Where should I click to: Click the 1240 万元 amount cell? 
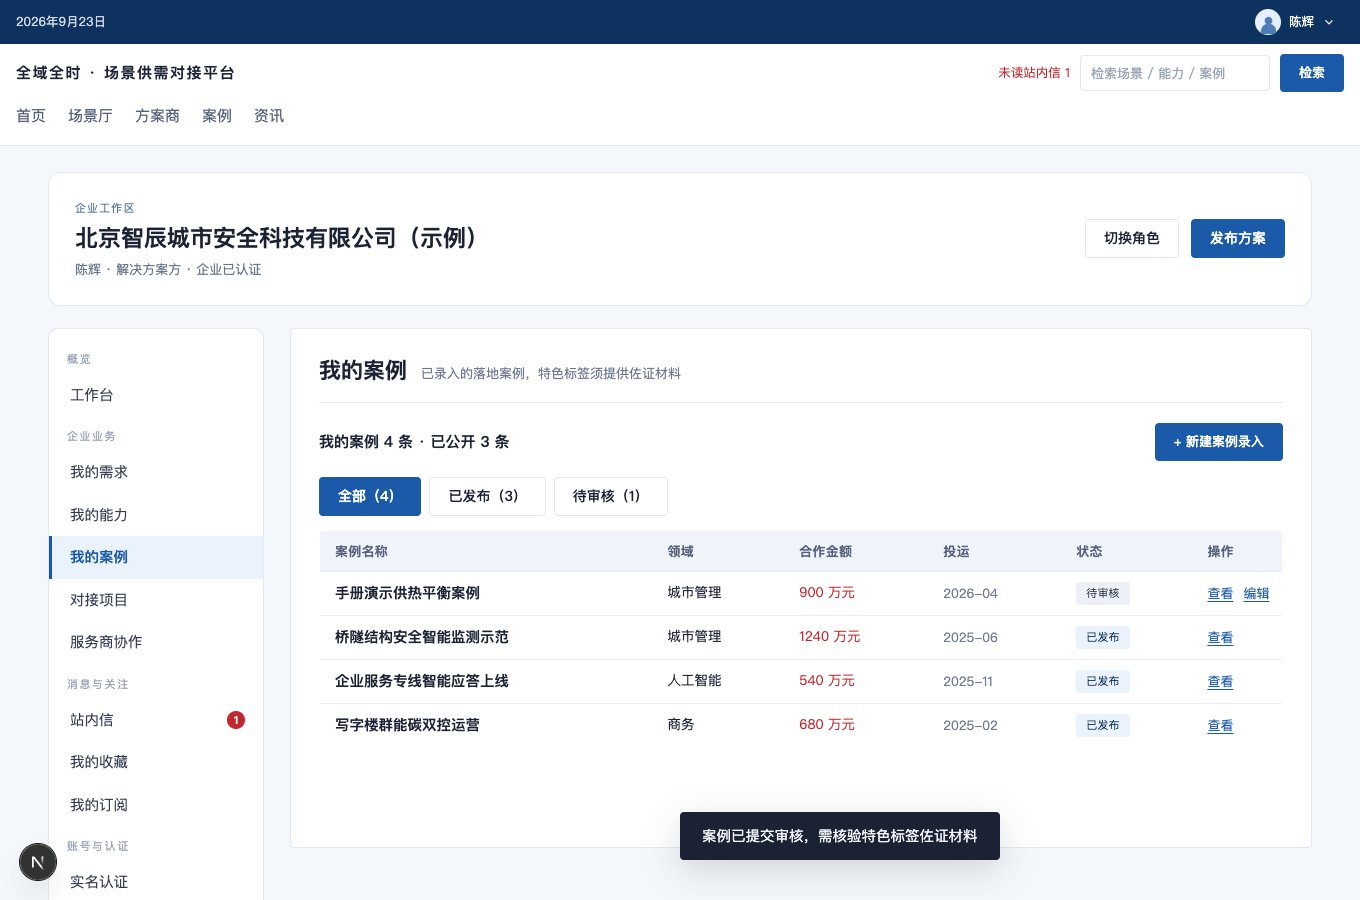point(829,637)
